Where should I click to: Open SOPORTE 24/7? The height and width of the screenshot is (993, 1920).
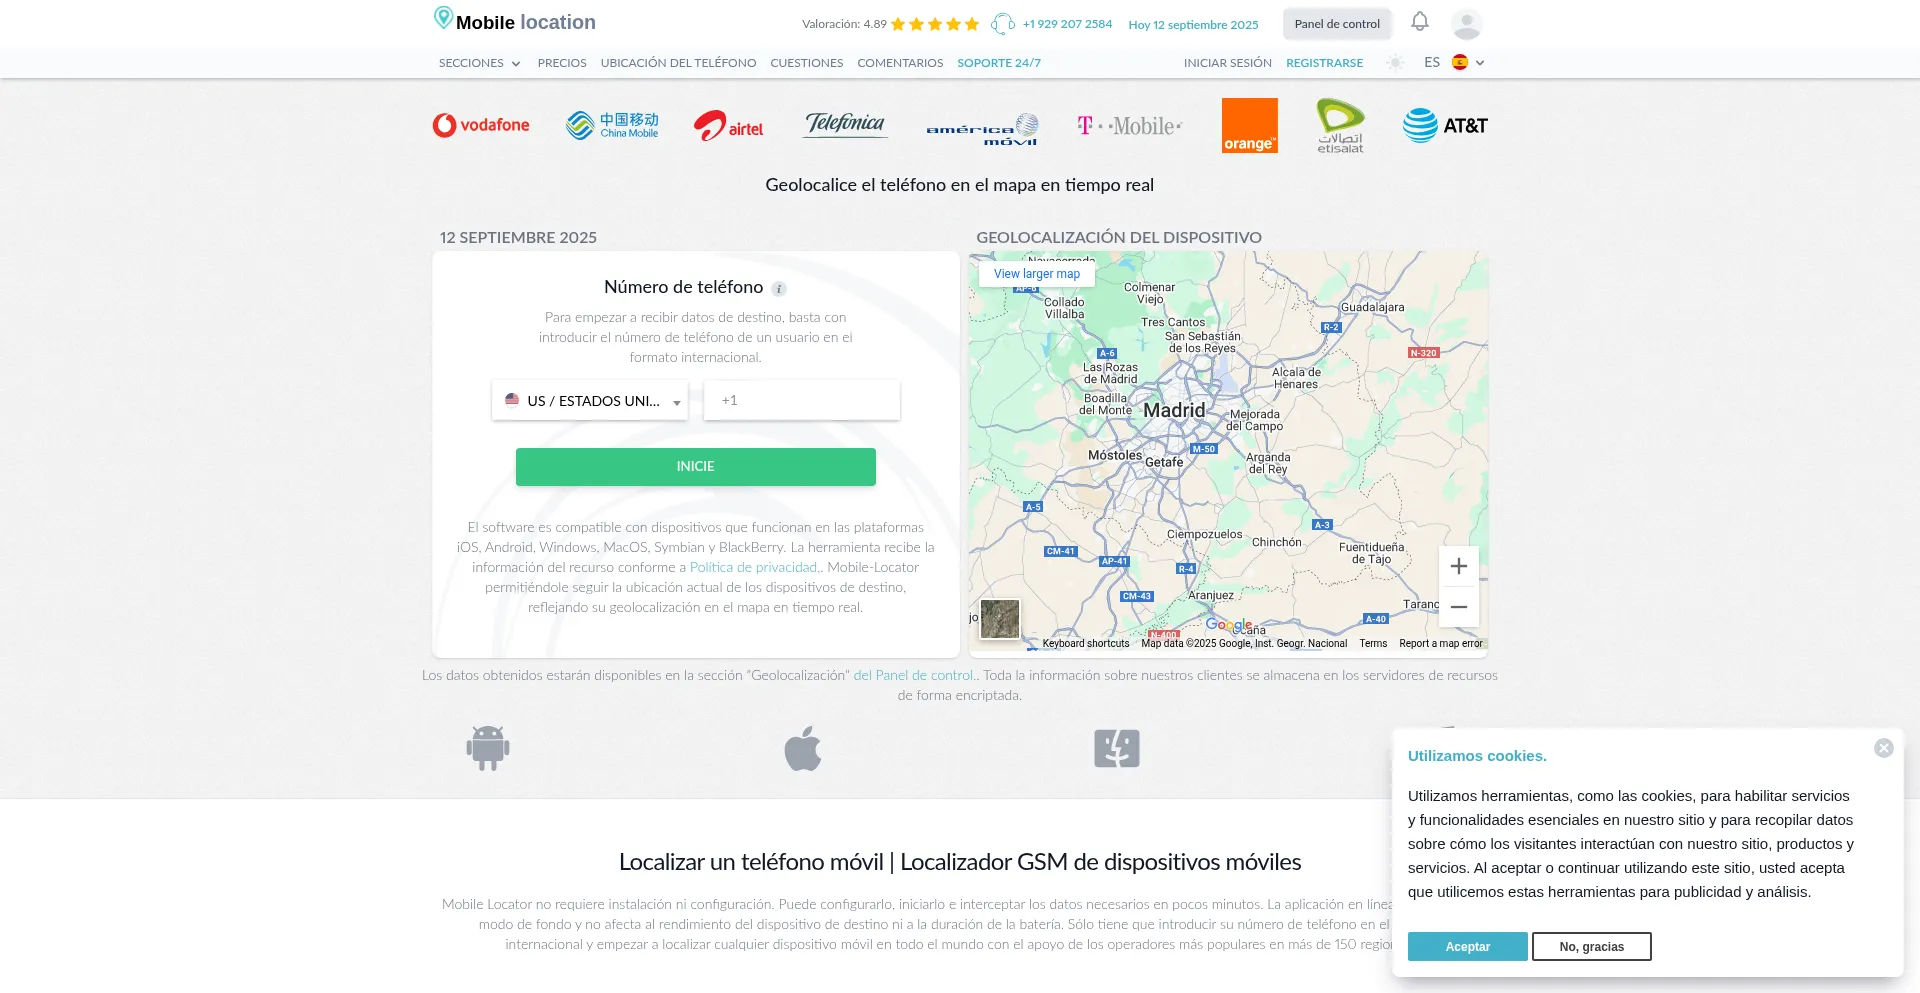click(999, 63)
